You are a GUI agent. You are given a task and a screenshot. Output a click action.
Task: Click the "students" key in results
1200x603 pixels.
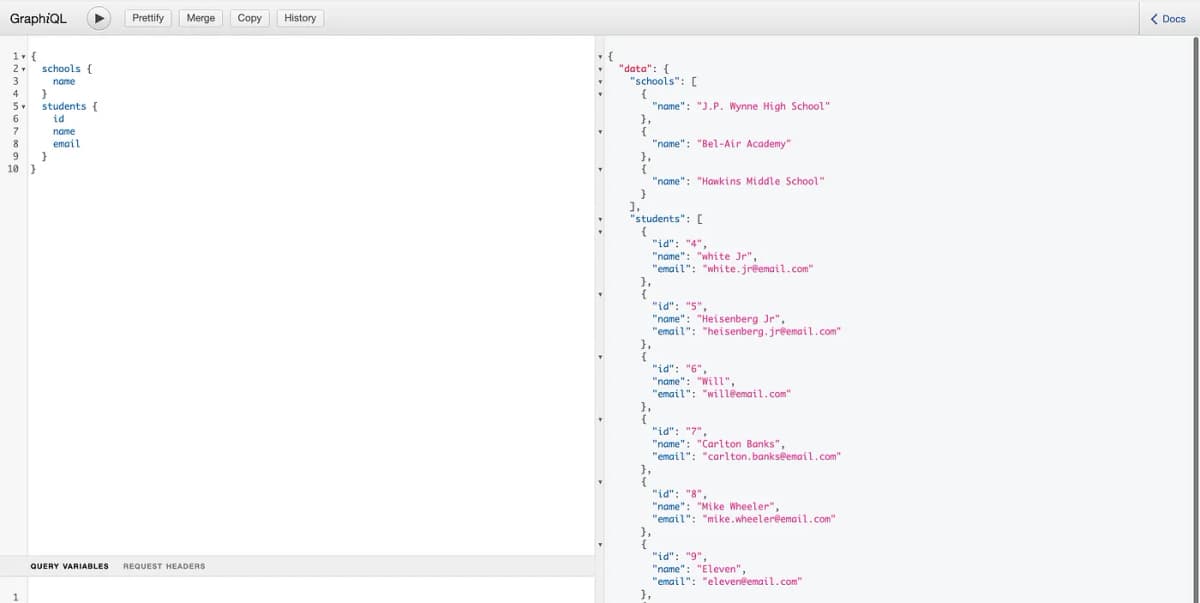(x=658, y=219)
